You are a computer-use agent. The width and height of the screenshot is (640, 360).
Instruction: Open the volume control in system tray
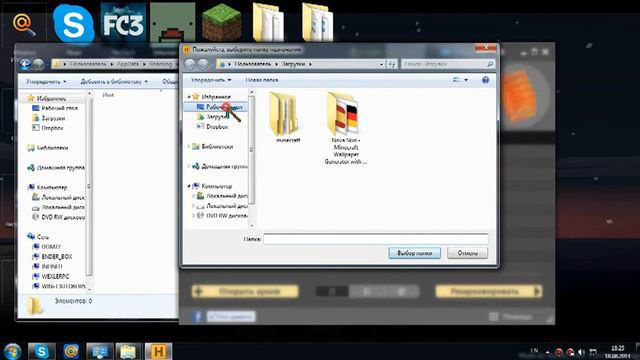coord(582,352)
